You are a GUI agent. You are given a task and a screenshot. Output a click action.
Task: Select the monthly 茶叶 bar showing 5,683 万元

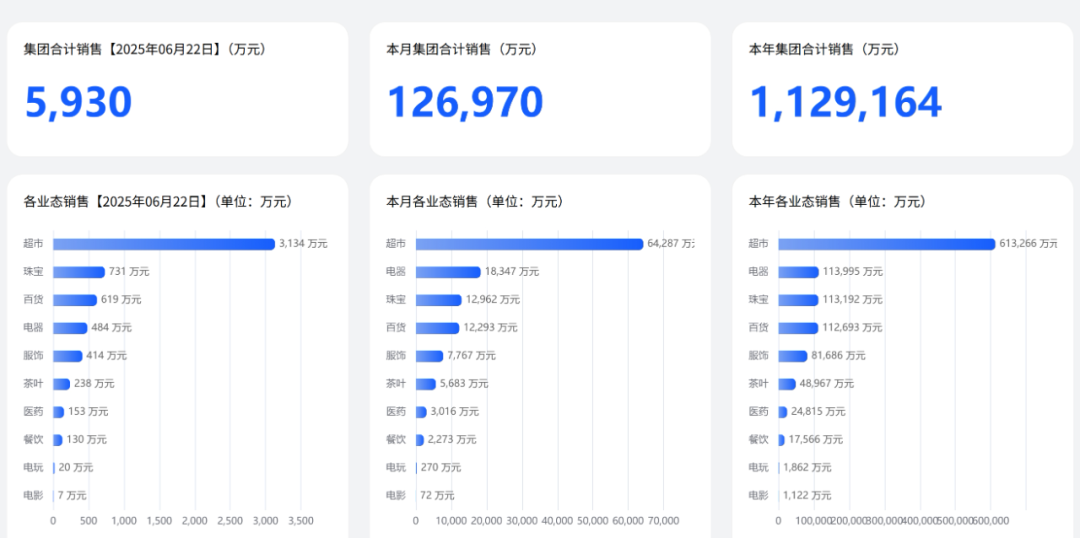pyautogui.click(x=426, y=384)
